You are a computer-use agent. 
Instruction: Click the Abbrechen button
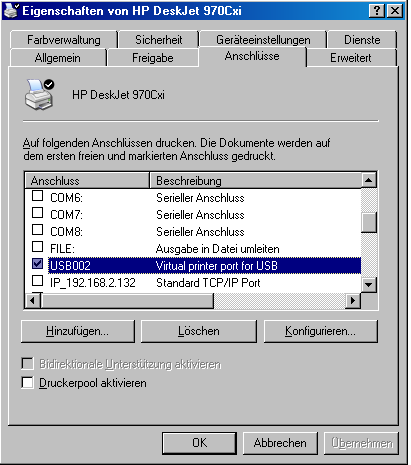[x=280, y=443]
